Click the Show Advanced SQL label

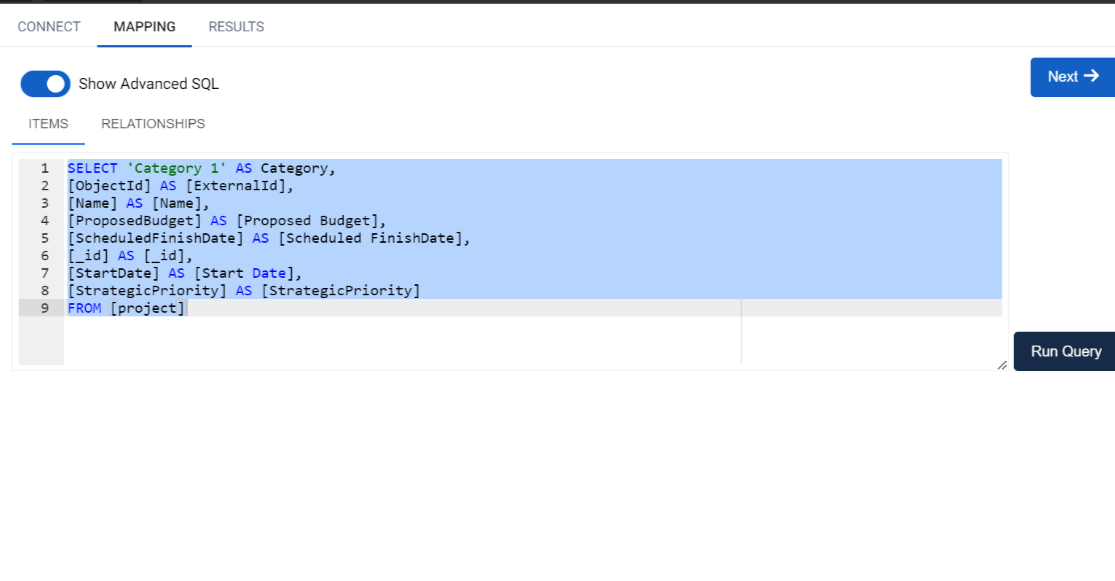pyautogui.click(x=149, y=84)
